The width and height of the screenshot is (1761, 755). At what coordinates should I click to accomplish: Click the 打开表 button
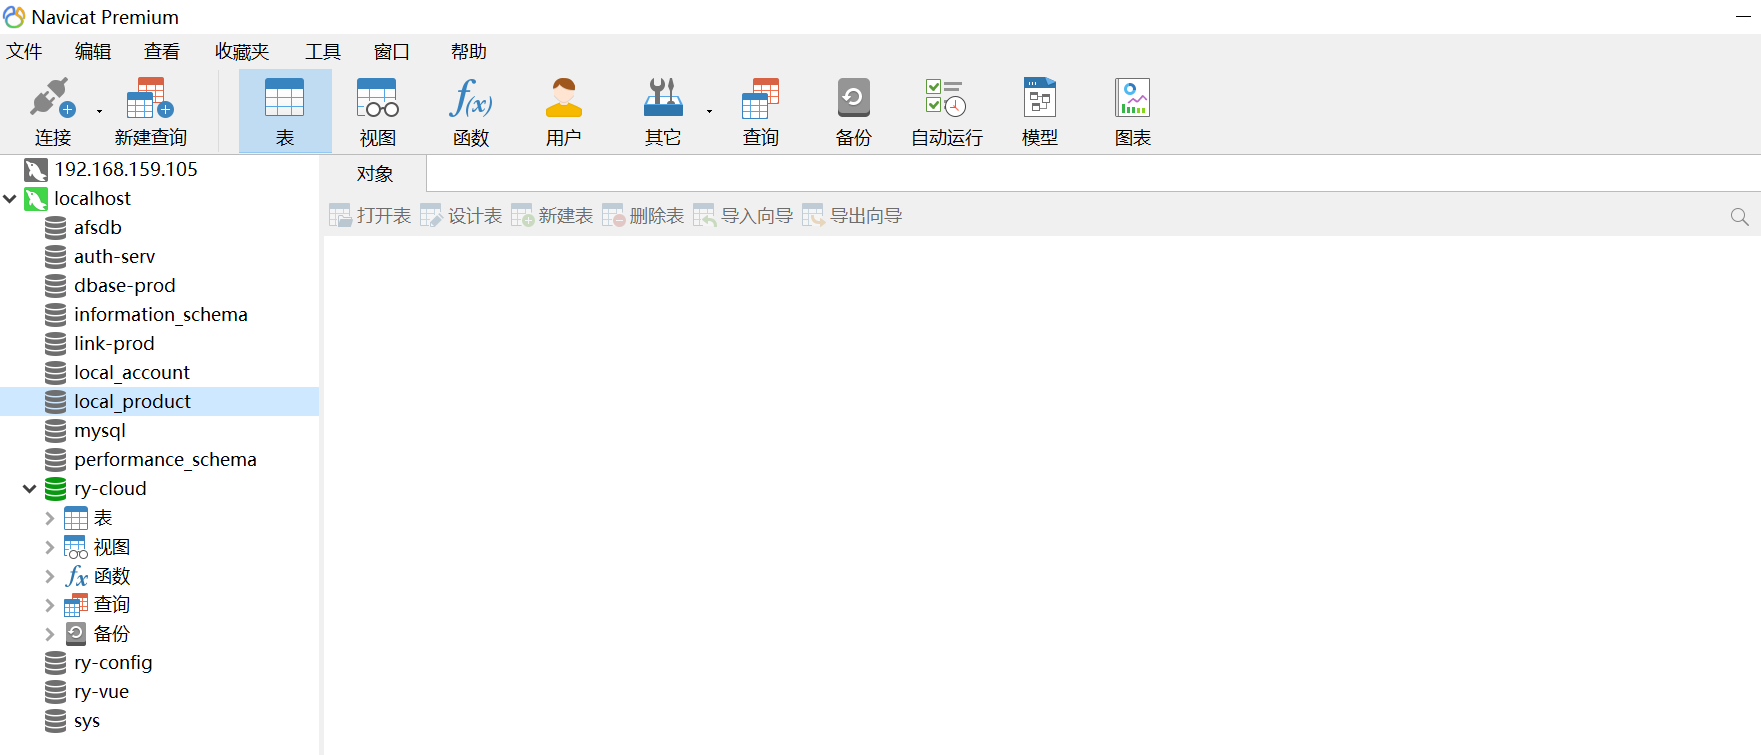pyautogui.click(x=370, y=216)
